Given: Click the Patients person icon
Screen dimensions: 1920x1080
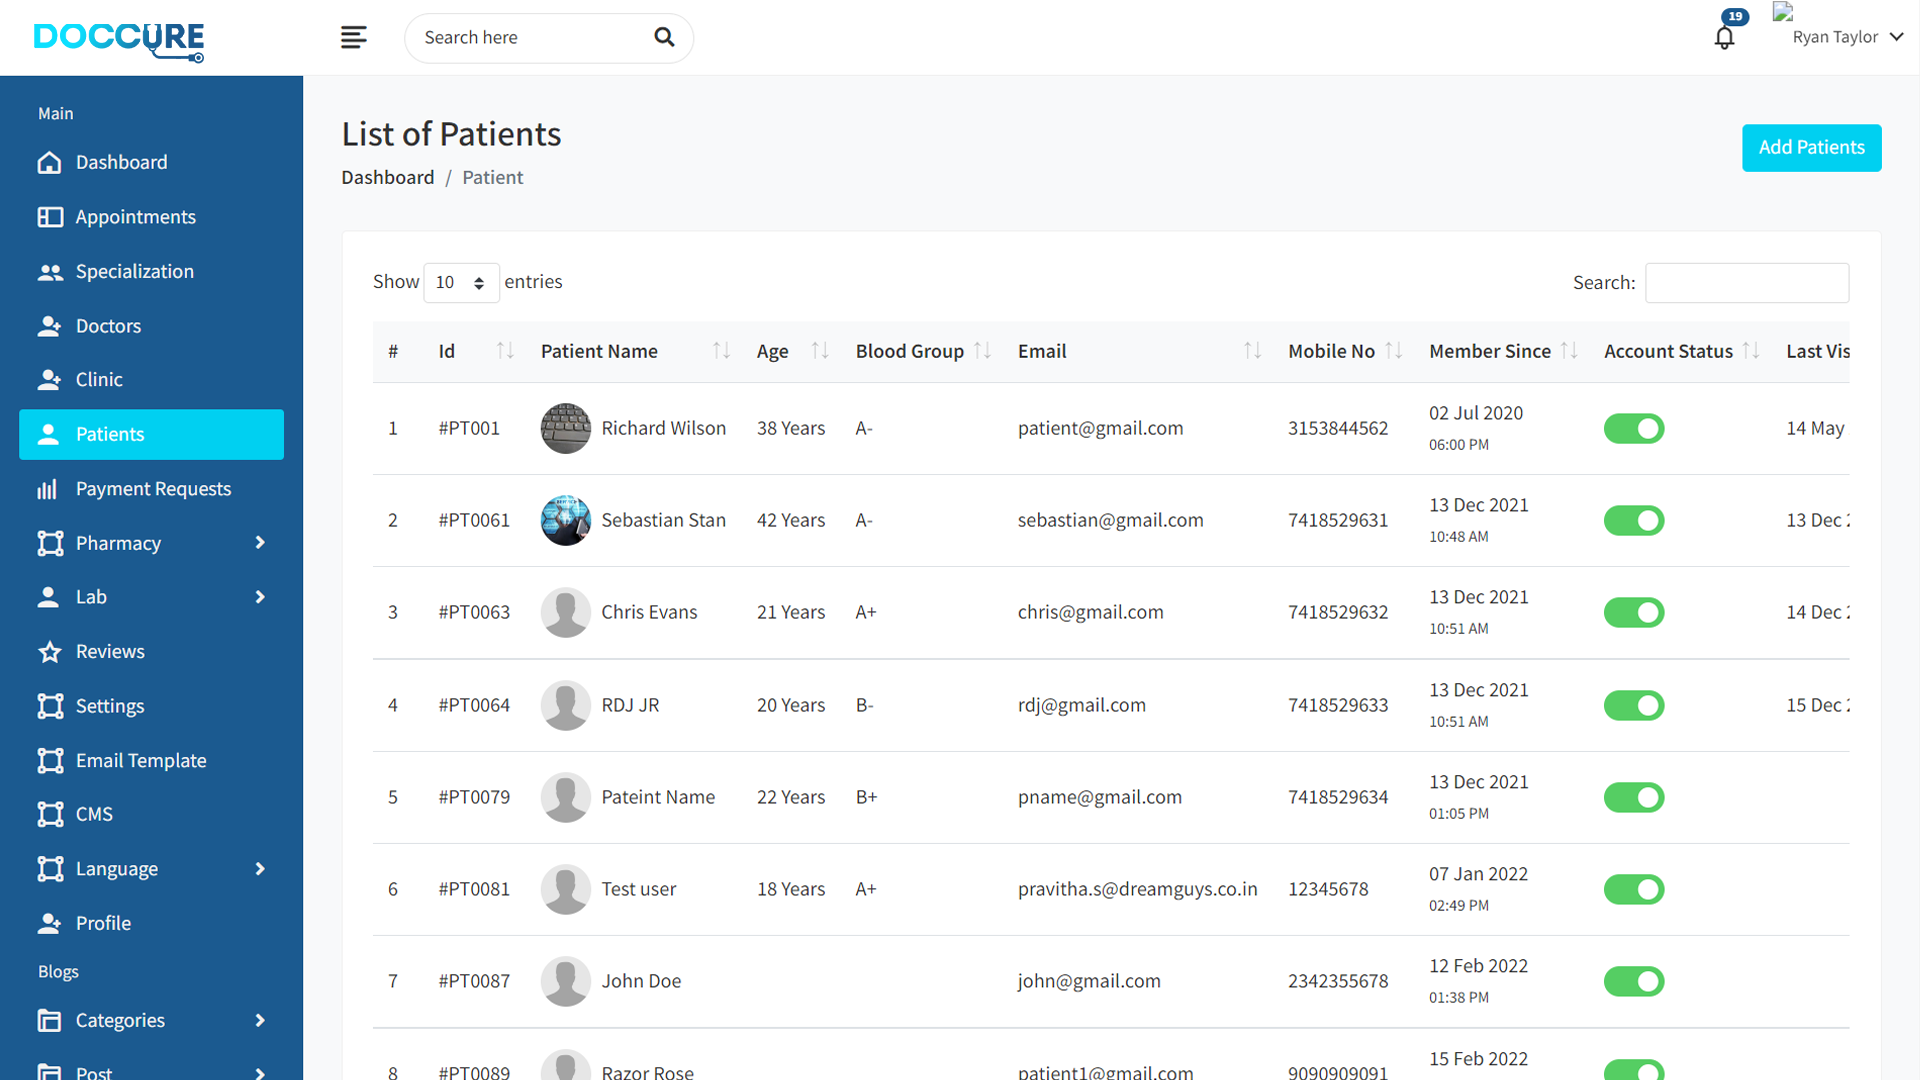Looking at the screenshot, I should (x=48, y=434).
